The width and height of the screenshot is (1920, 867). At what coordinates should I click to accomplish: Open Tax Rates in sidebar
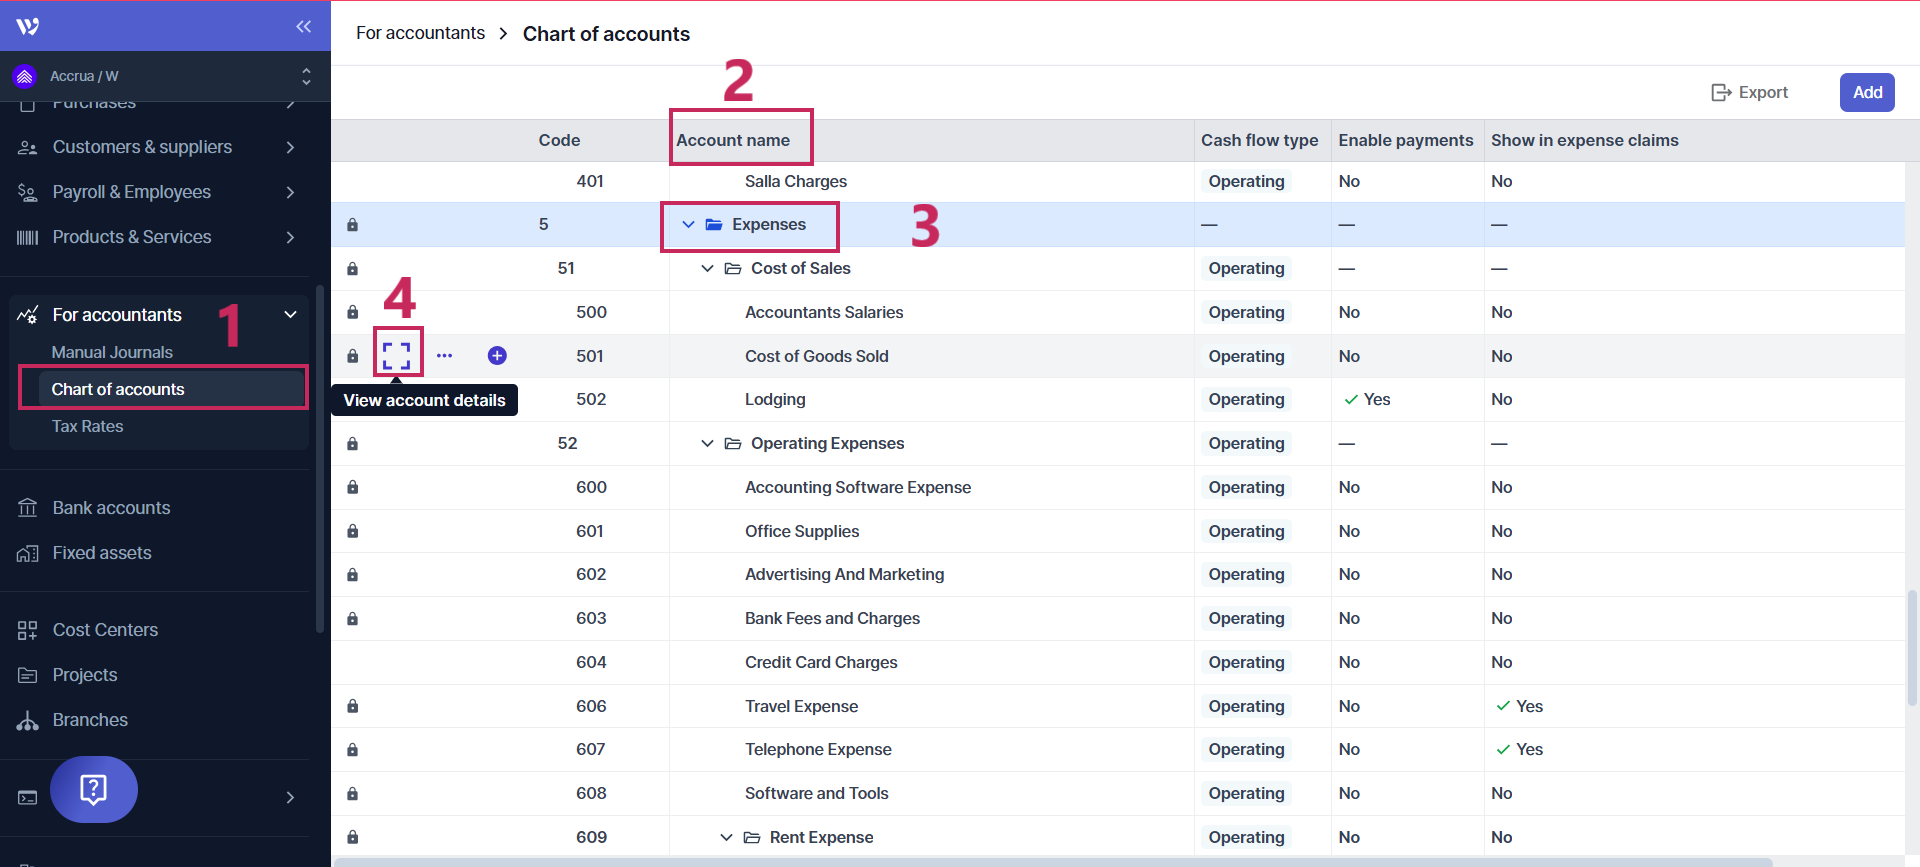tap(88, 426)
